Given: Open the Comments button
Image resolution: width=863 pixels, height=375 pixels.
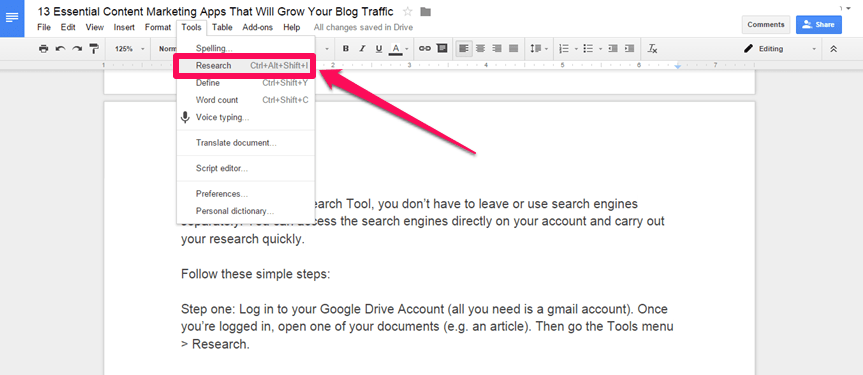Looking at the screenshot, I should coord(766,24).
